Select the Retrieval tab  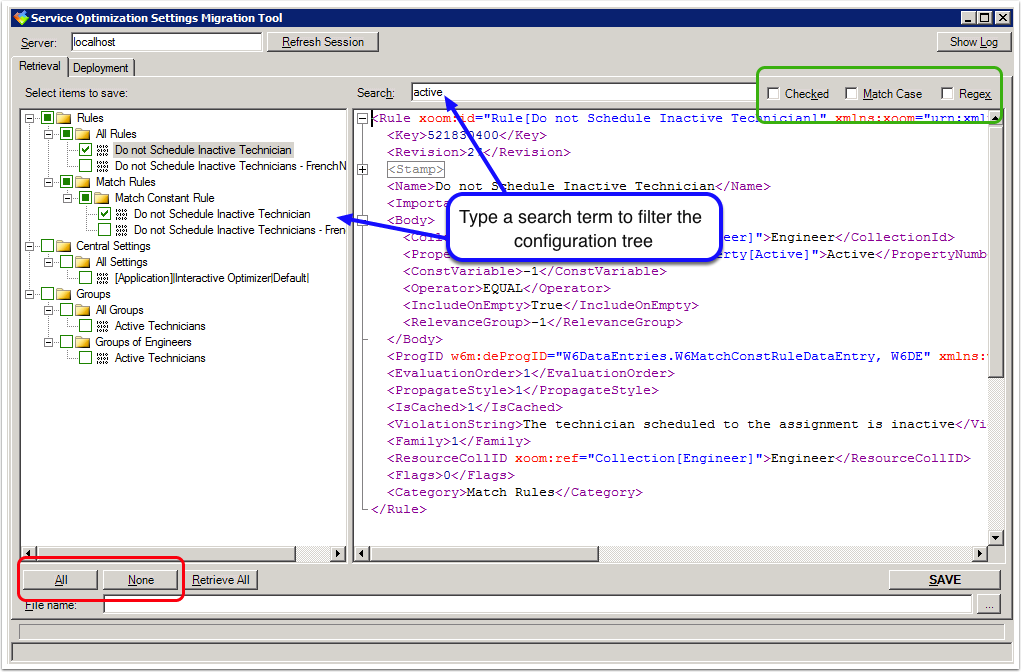(41, 67)
